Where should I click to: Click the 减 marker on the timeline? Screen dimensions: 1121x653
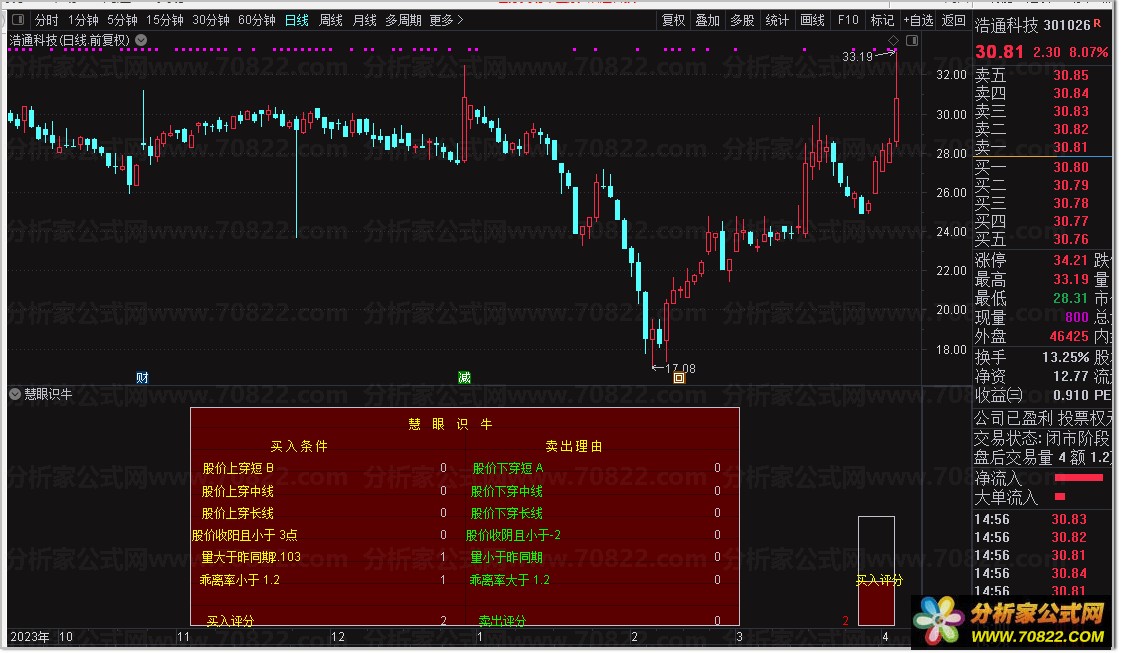[464, 378]
